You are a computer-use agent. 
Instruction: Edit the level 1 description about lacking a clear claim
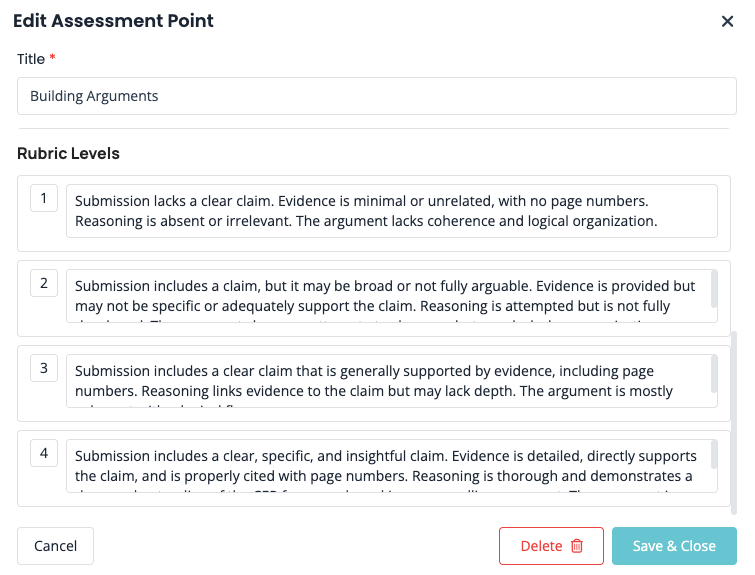391,211
